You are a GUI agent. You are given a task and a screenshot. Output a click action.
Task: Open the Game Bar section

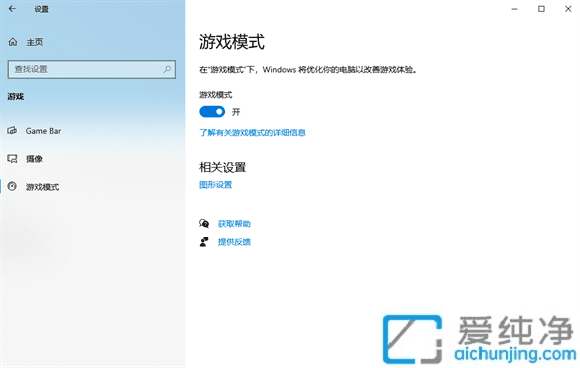click(43, 131)
